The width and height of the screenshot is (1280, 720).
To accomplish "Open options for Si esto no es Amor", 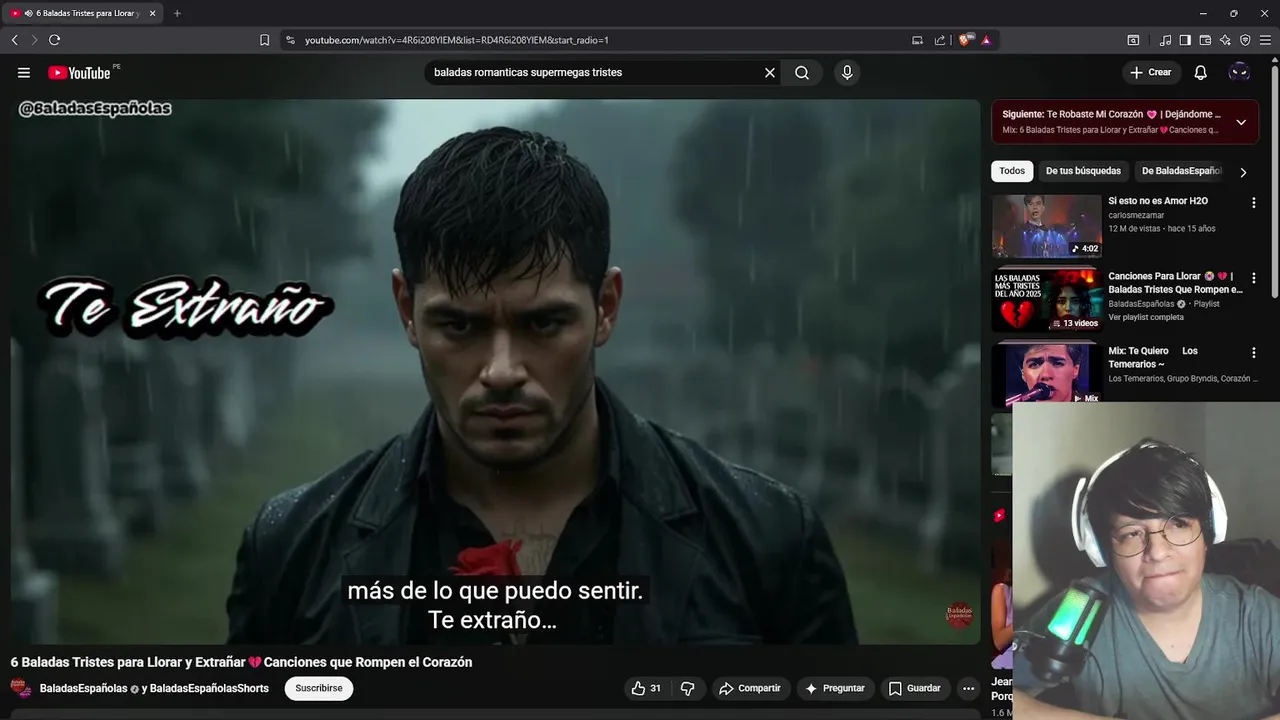I will 1253,202.
